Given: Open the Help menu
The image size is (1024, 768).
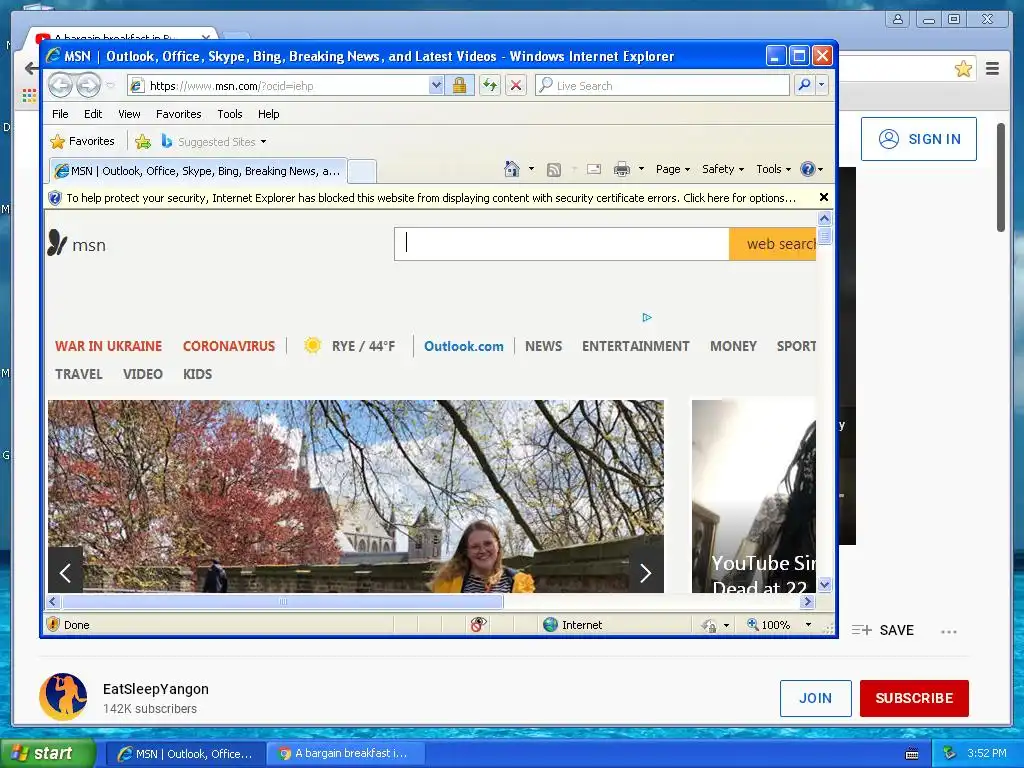Looking at the screenshot, I should [268, 114].
